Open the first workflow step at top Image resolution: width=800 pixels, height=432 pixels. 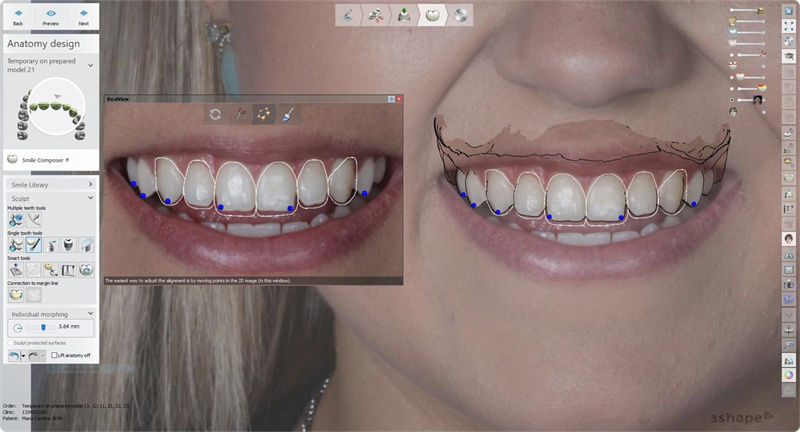coord(348,14)
